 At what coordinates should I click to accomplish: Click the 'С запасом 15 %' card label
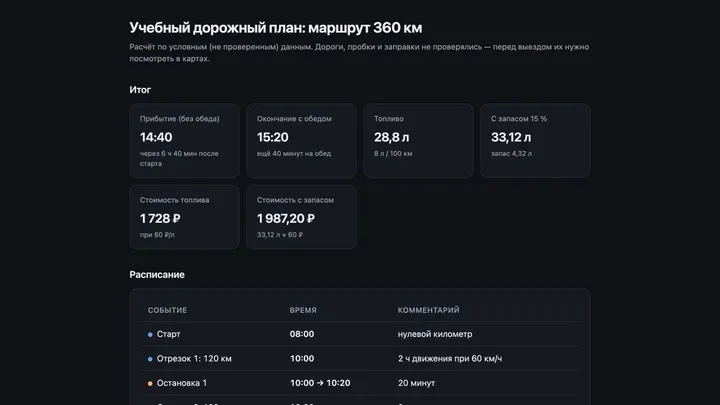click(519, 118)
